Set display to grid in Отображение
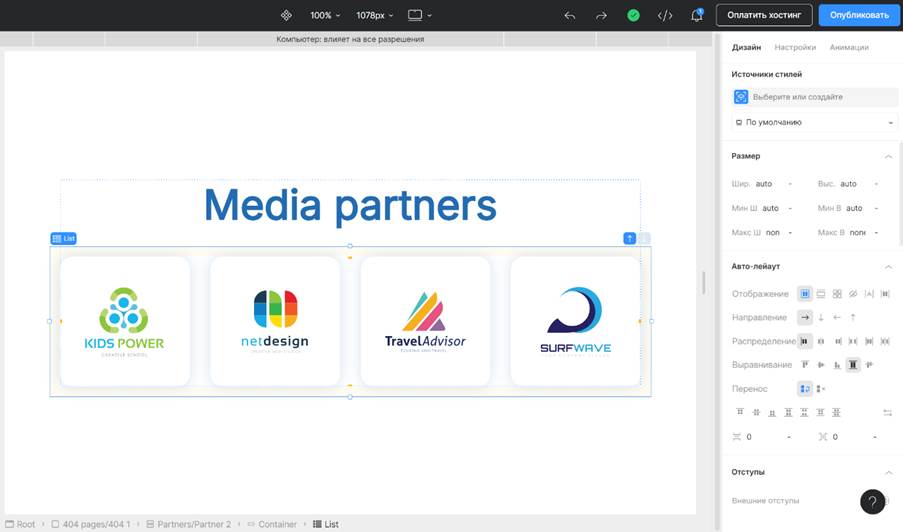 837,294
